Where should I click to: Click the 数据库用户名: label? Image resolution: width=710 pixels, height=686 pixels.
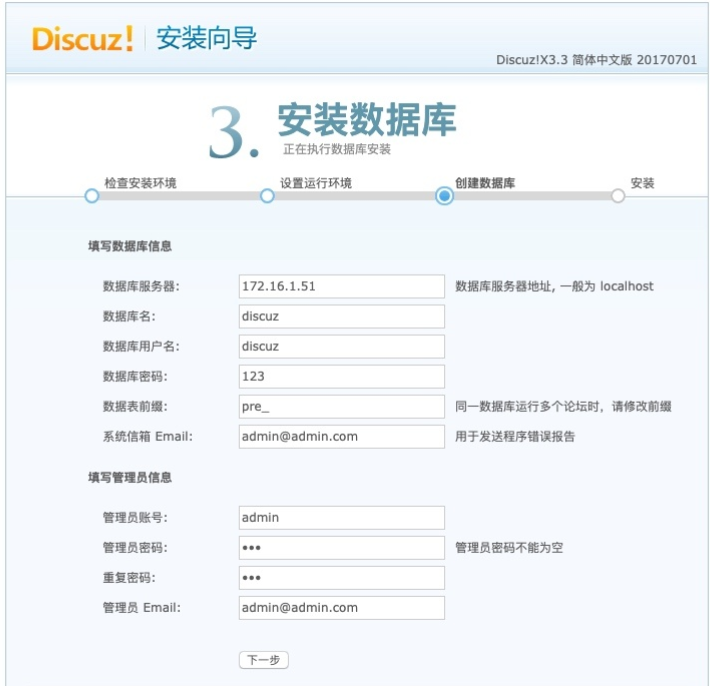[x=141, y=346]
